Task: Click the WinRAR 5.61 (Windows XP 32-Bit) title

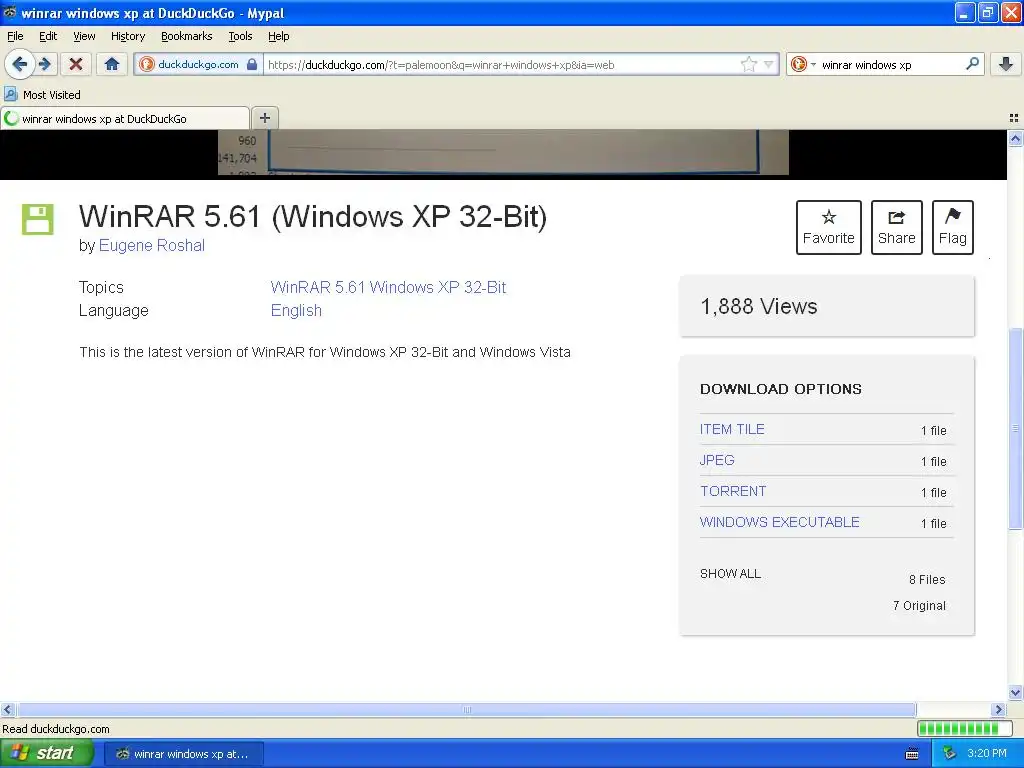Action: (313, 217)
